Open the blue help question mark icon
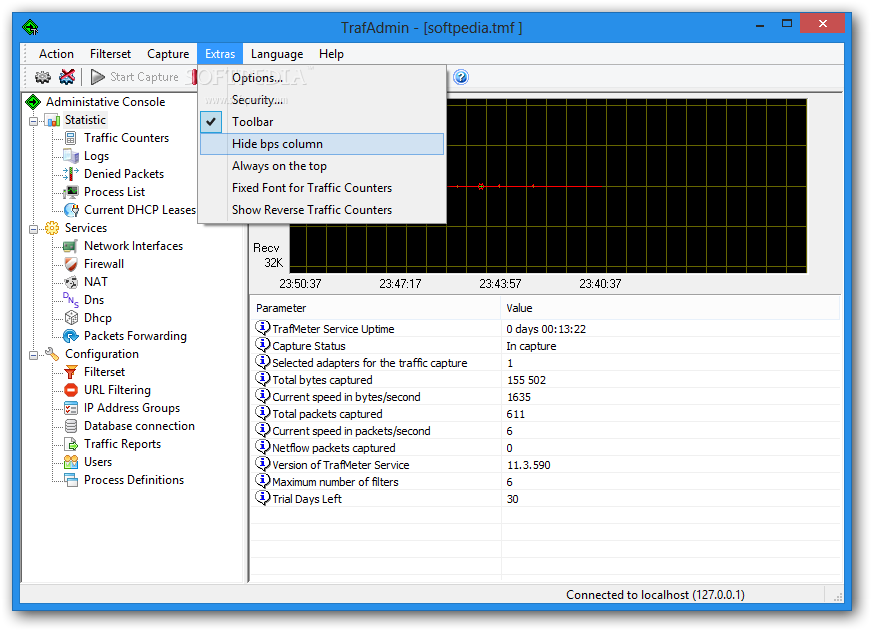 pos(460,77)
